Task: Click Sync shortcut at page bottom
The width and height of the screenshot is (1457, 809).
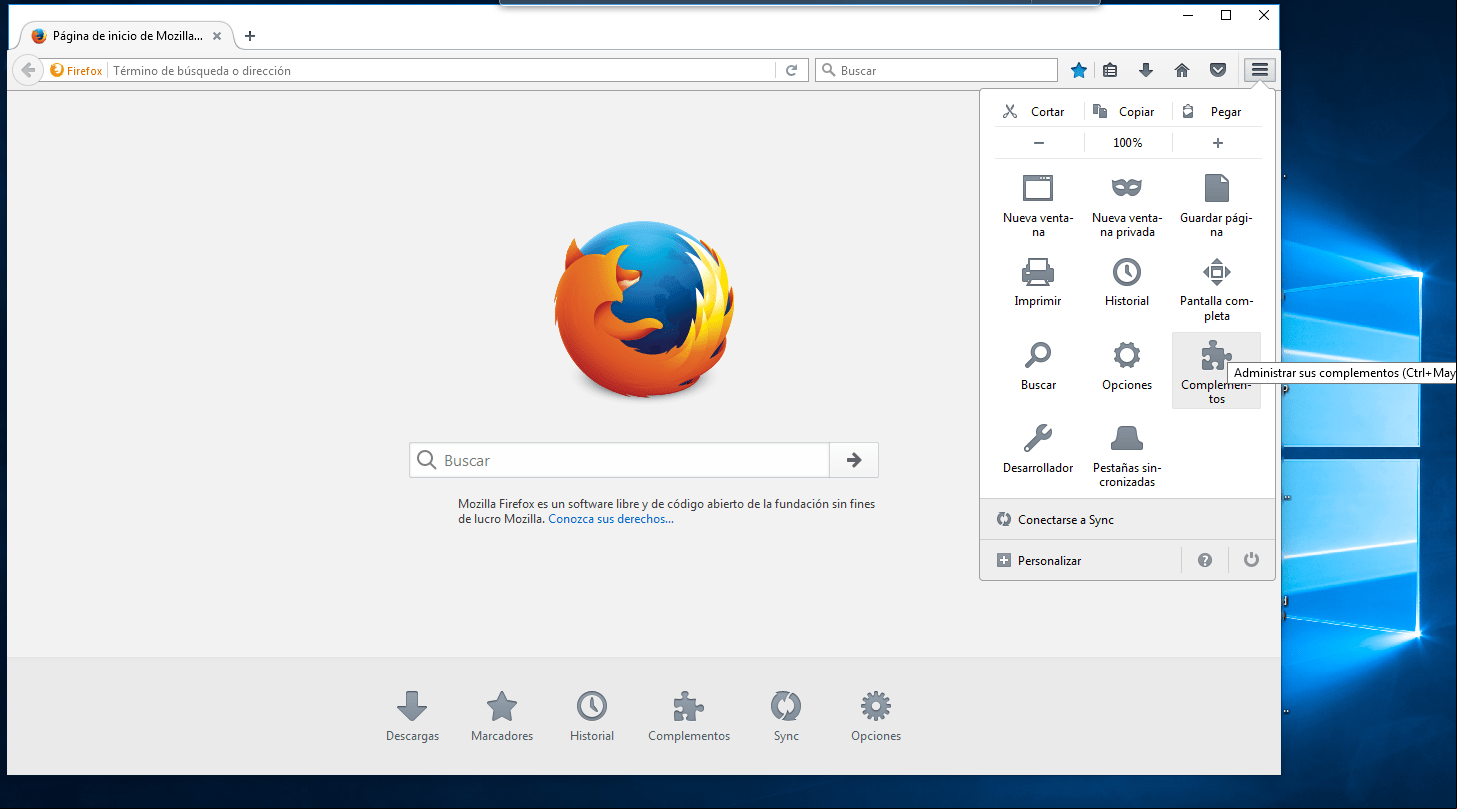Action: click(x=786, y=716)
